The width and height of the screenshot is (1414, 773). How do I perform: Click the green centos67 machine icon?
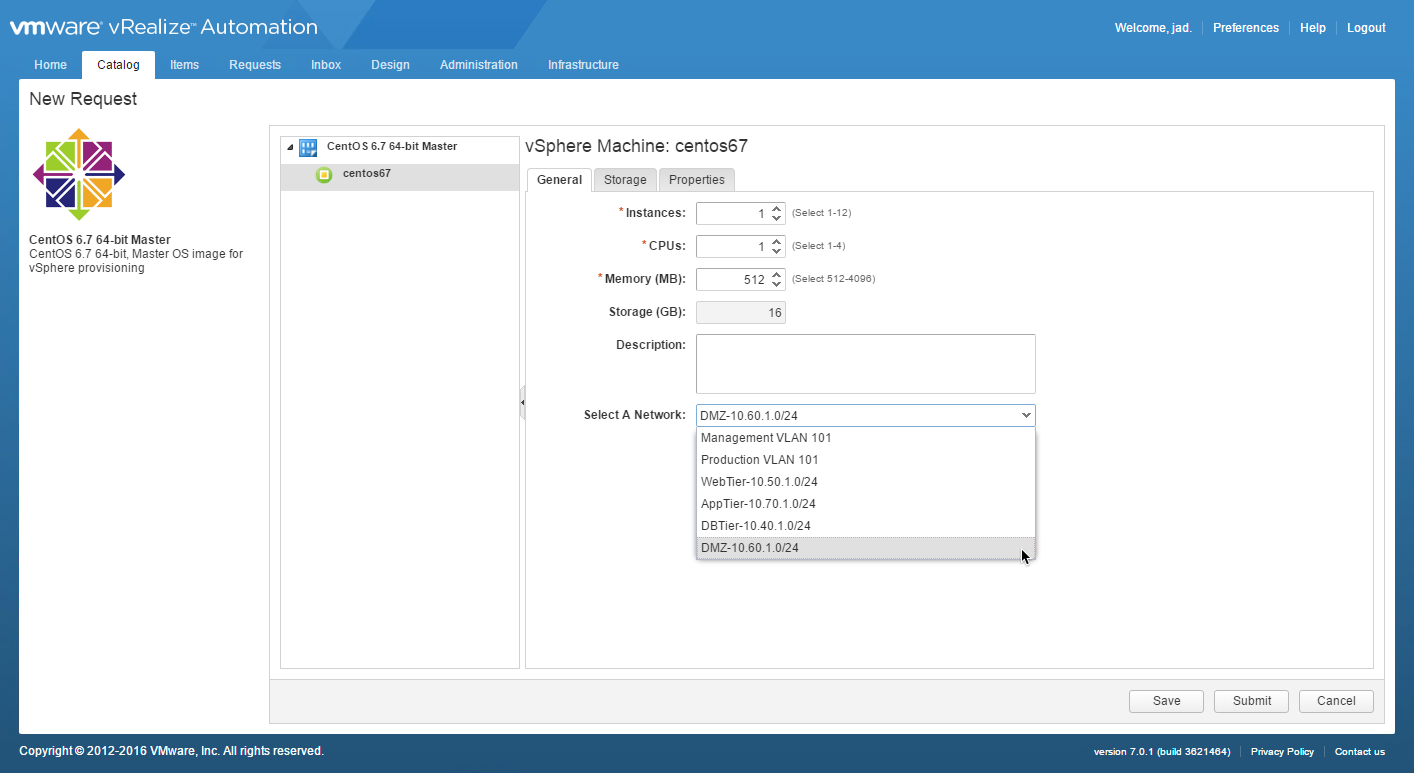(x=323, y=175)
